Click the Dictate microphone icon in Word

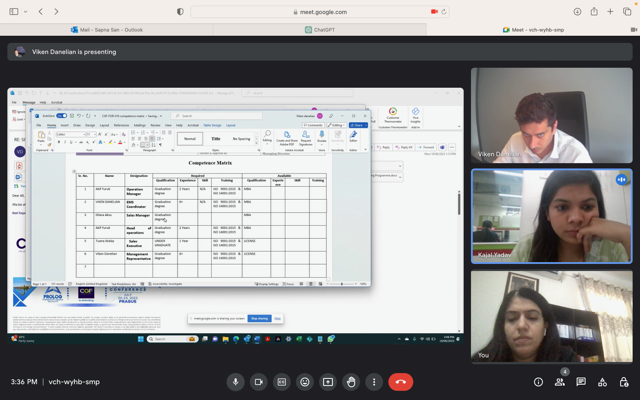coord(322,135)
